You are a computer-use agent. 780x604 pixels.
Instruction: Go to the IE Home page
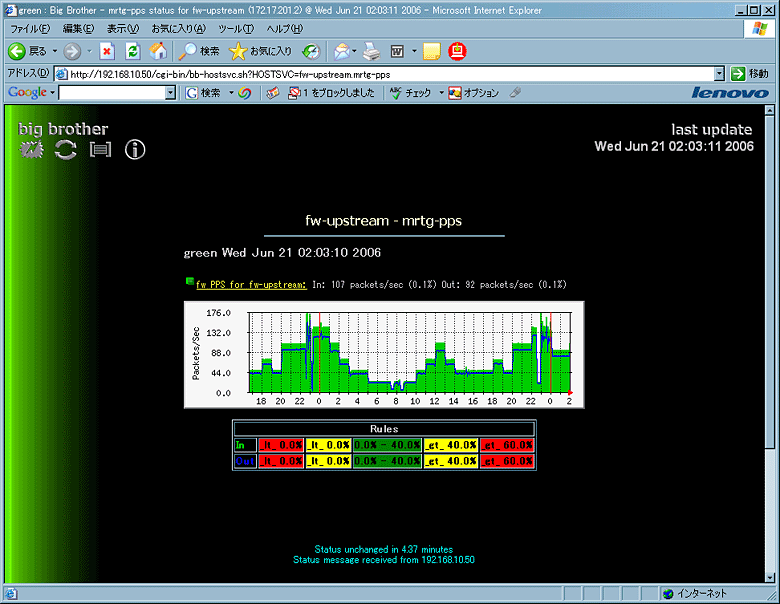158,51
